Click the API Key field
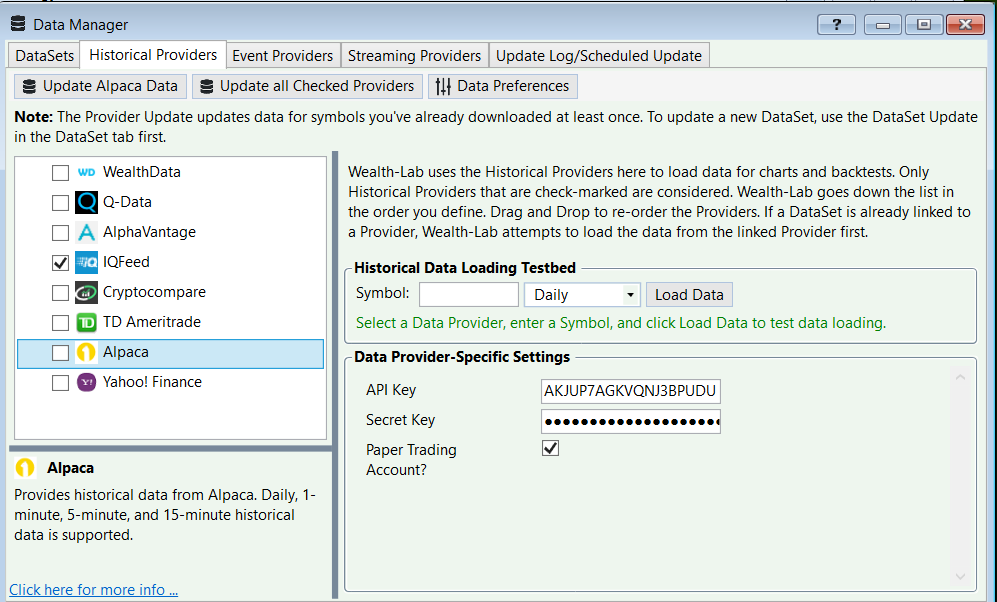 pyautogui.click(x=631, y=391)
